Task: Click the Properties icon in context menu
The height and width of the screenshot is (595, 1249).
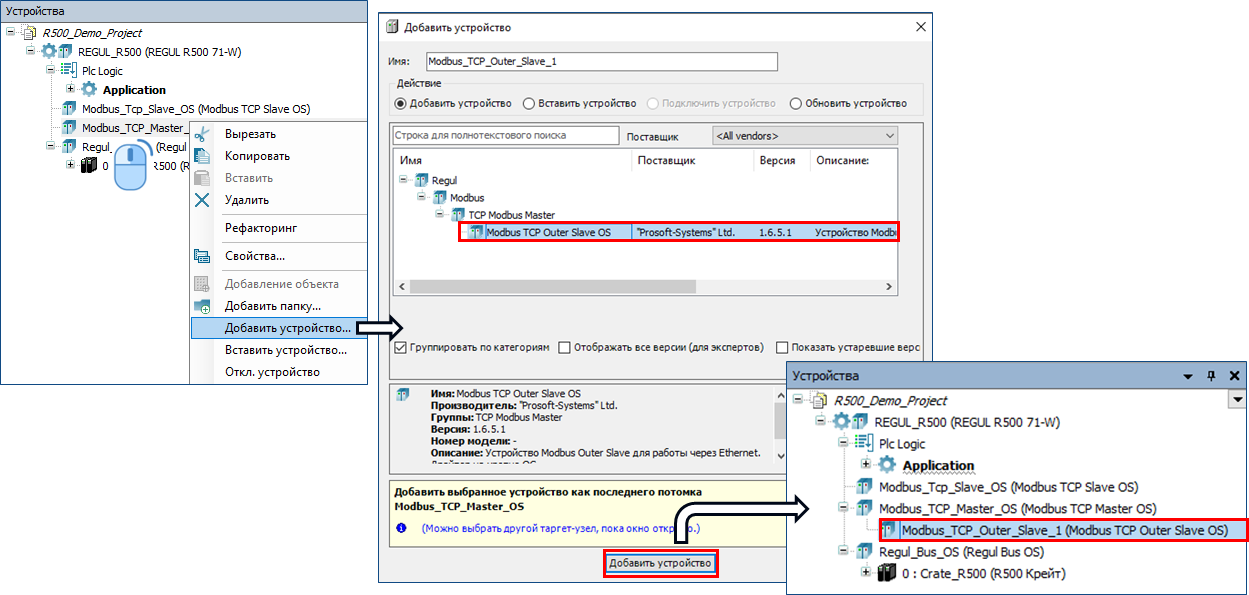Action: [202, 256]
